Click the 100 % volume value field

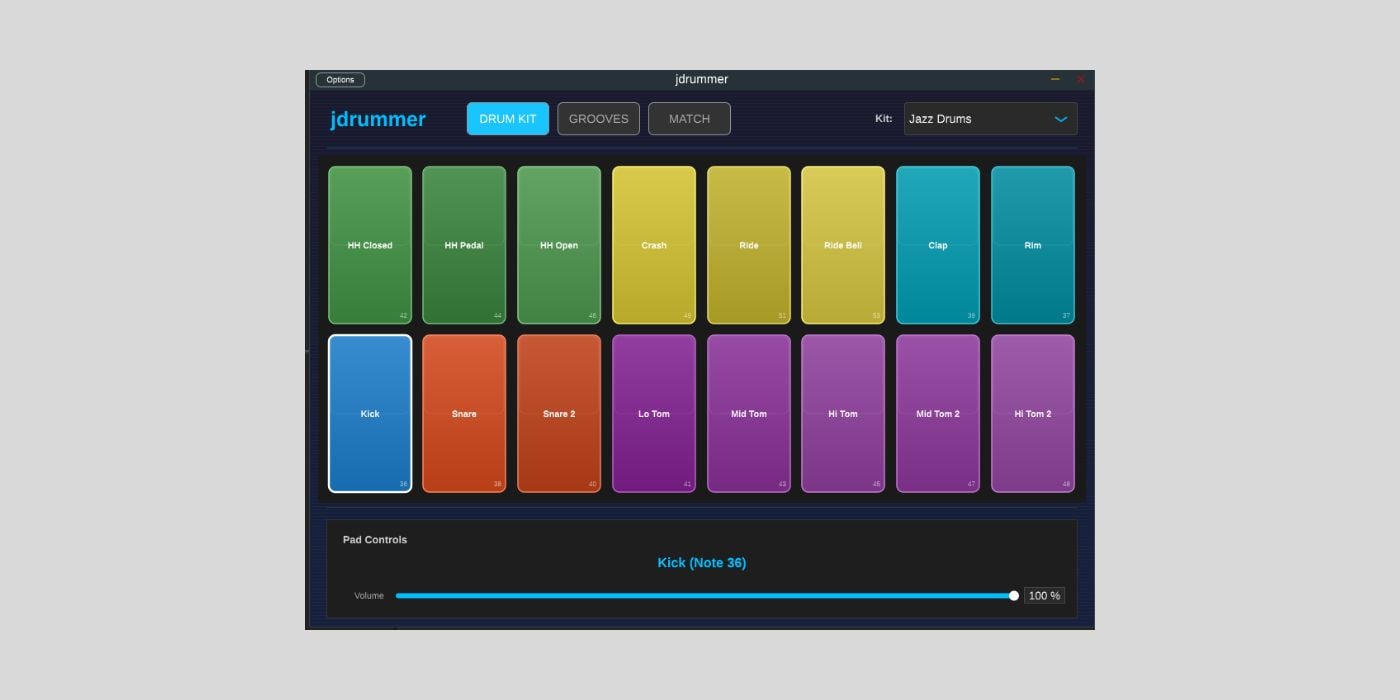pyautogui.click(x=1044, y=596)
